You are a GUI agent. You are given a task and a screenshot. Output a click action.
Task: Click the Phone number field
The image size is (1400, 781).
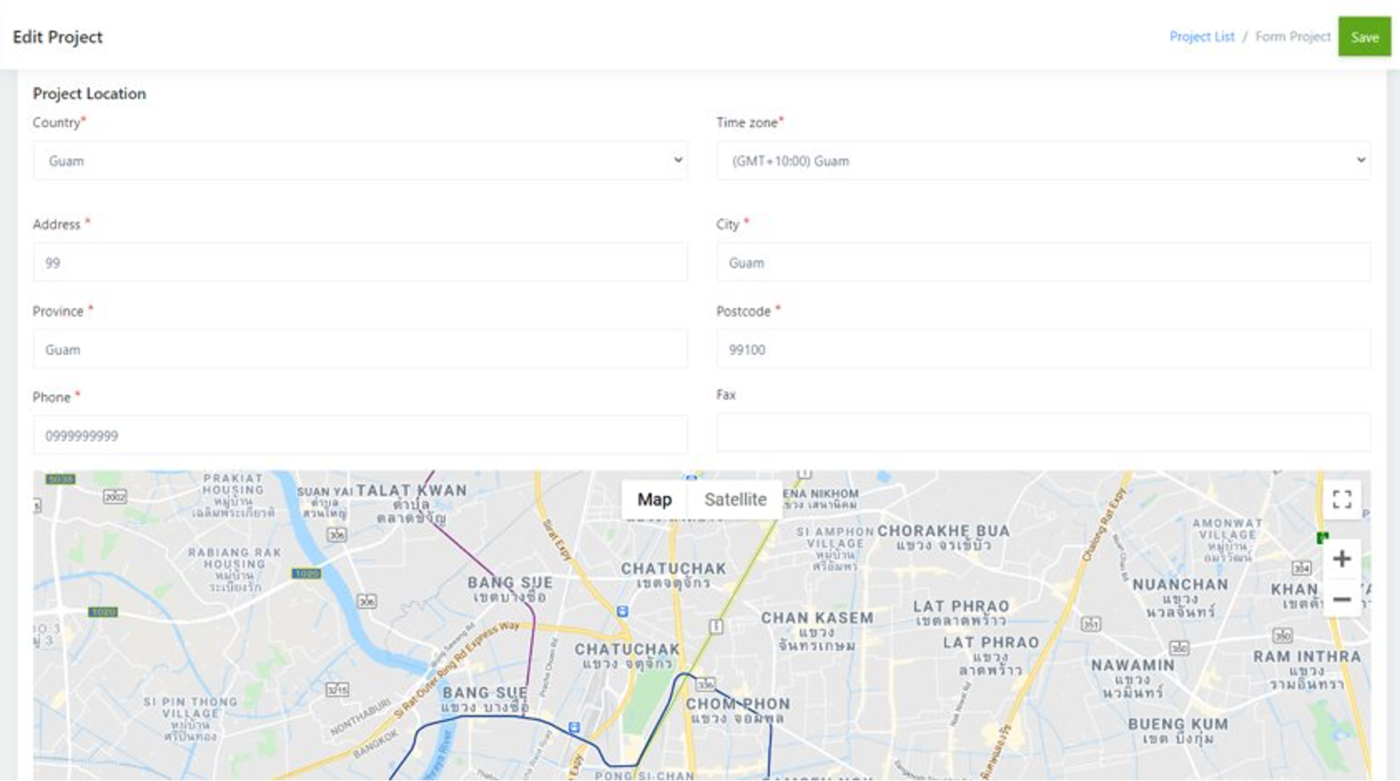pos(360,435)
